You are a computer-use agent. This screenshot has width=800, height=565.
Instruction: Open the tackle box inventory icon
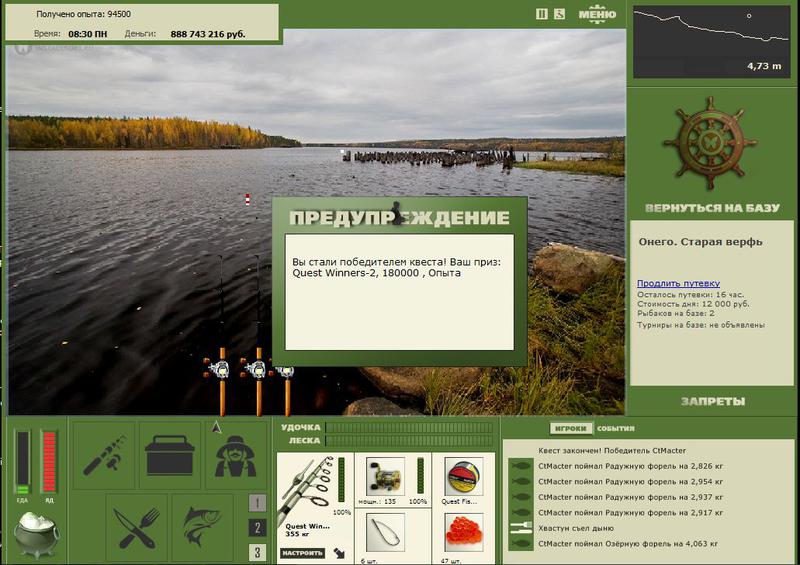[x=169, y=455]
